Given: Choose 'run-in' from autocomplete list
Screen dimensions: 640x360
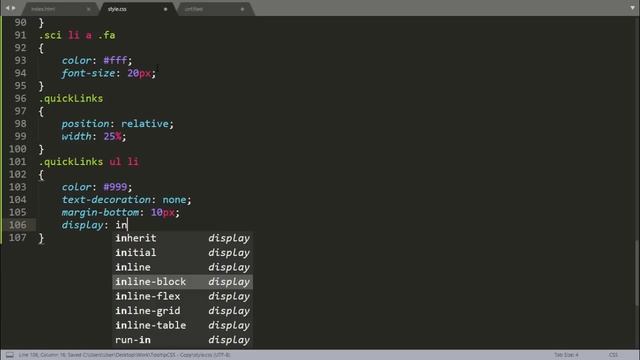Looking at the screenshot, I should [182, 340].
